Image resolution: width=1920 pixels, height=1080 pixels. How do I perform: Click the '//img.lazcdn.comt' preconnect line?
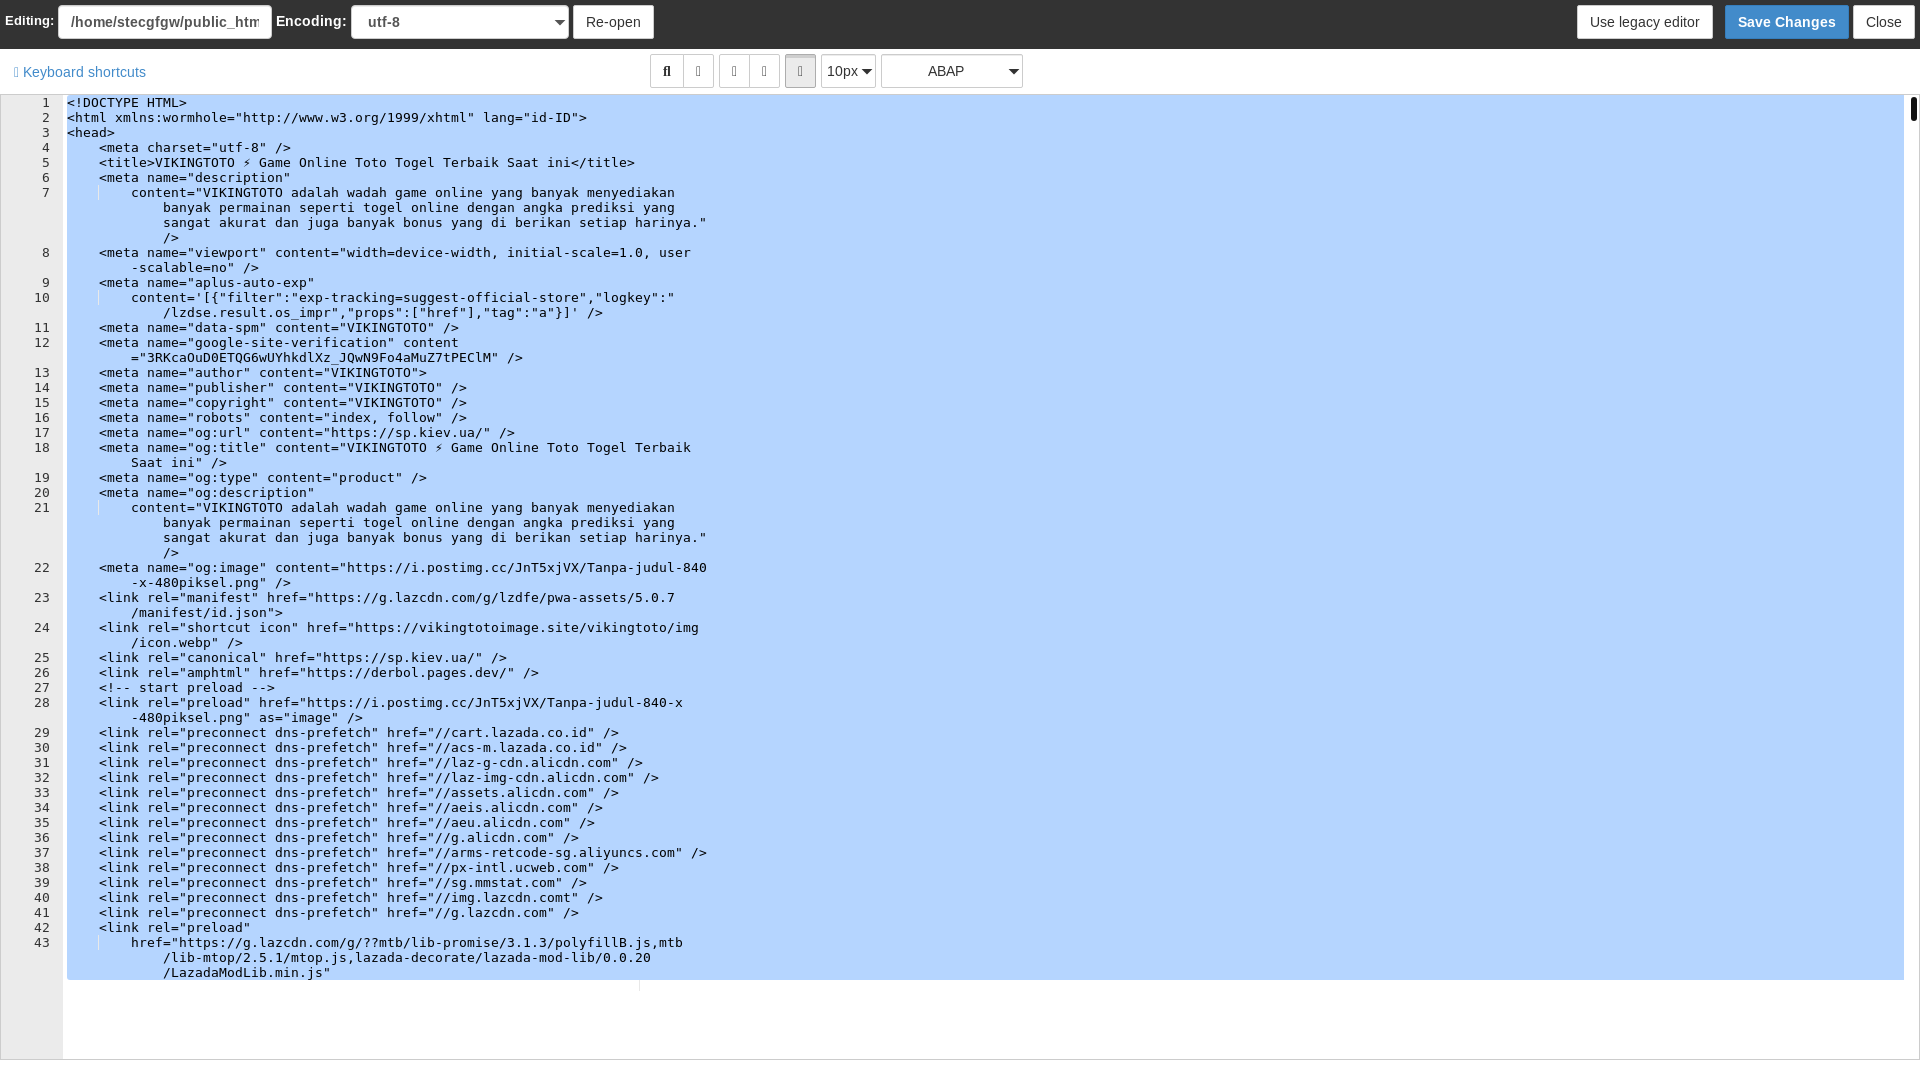351,898
